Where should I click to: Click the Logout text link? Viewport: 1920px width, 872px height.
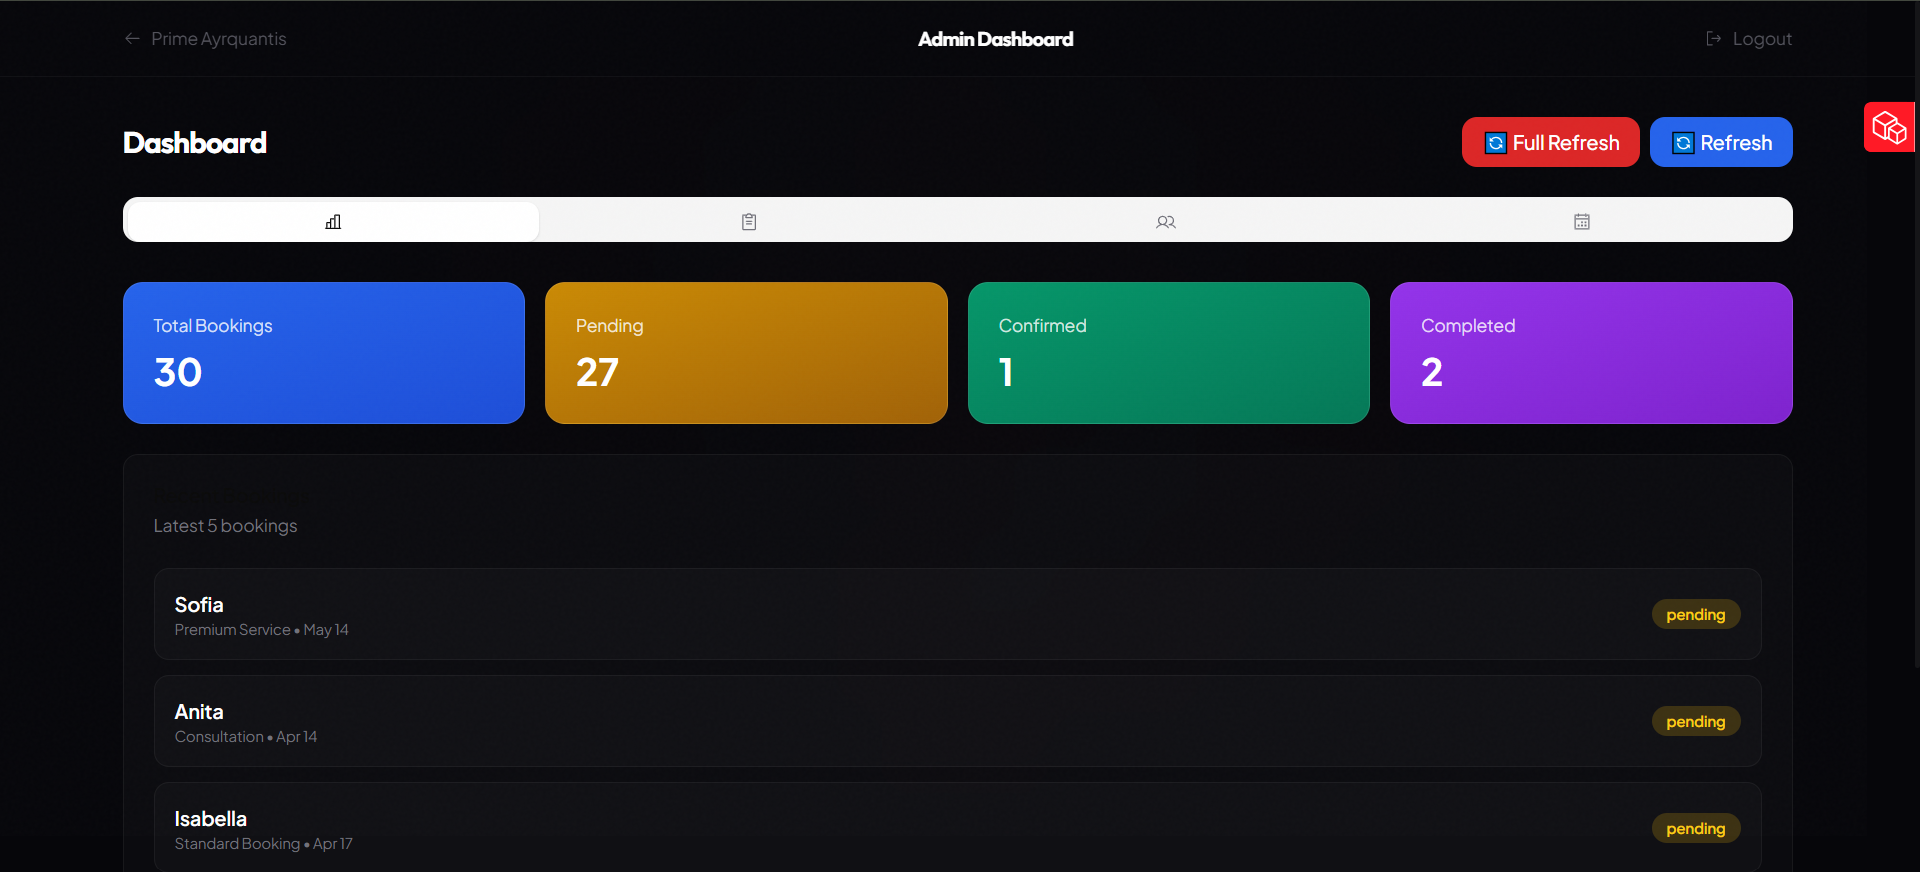tap(1761, 39)
